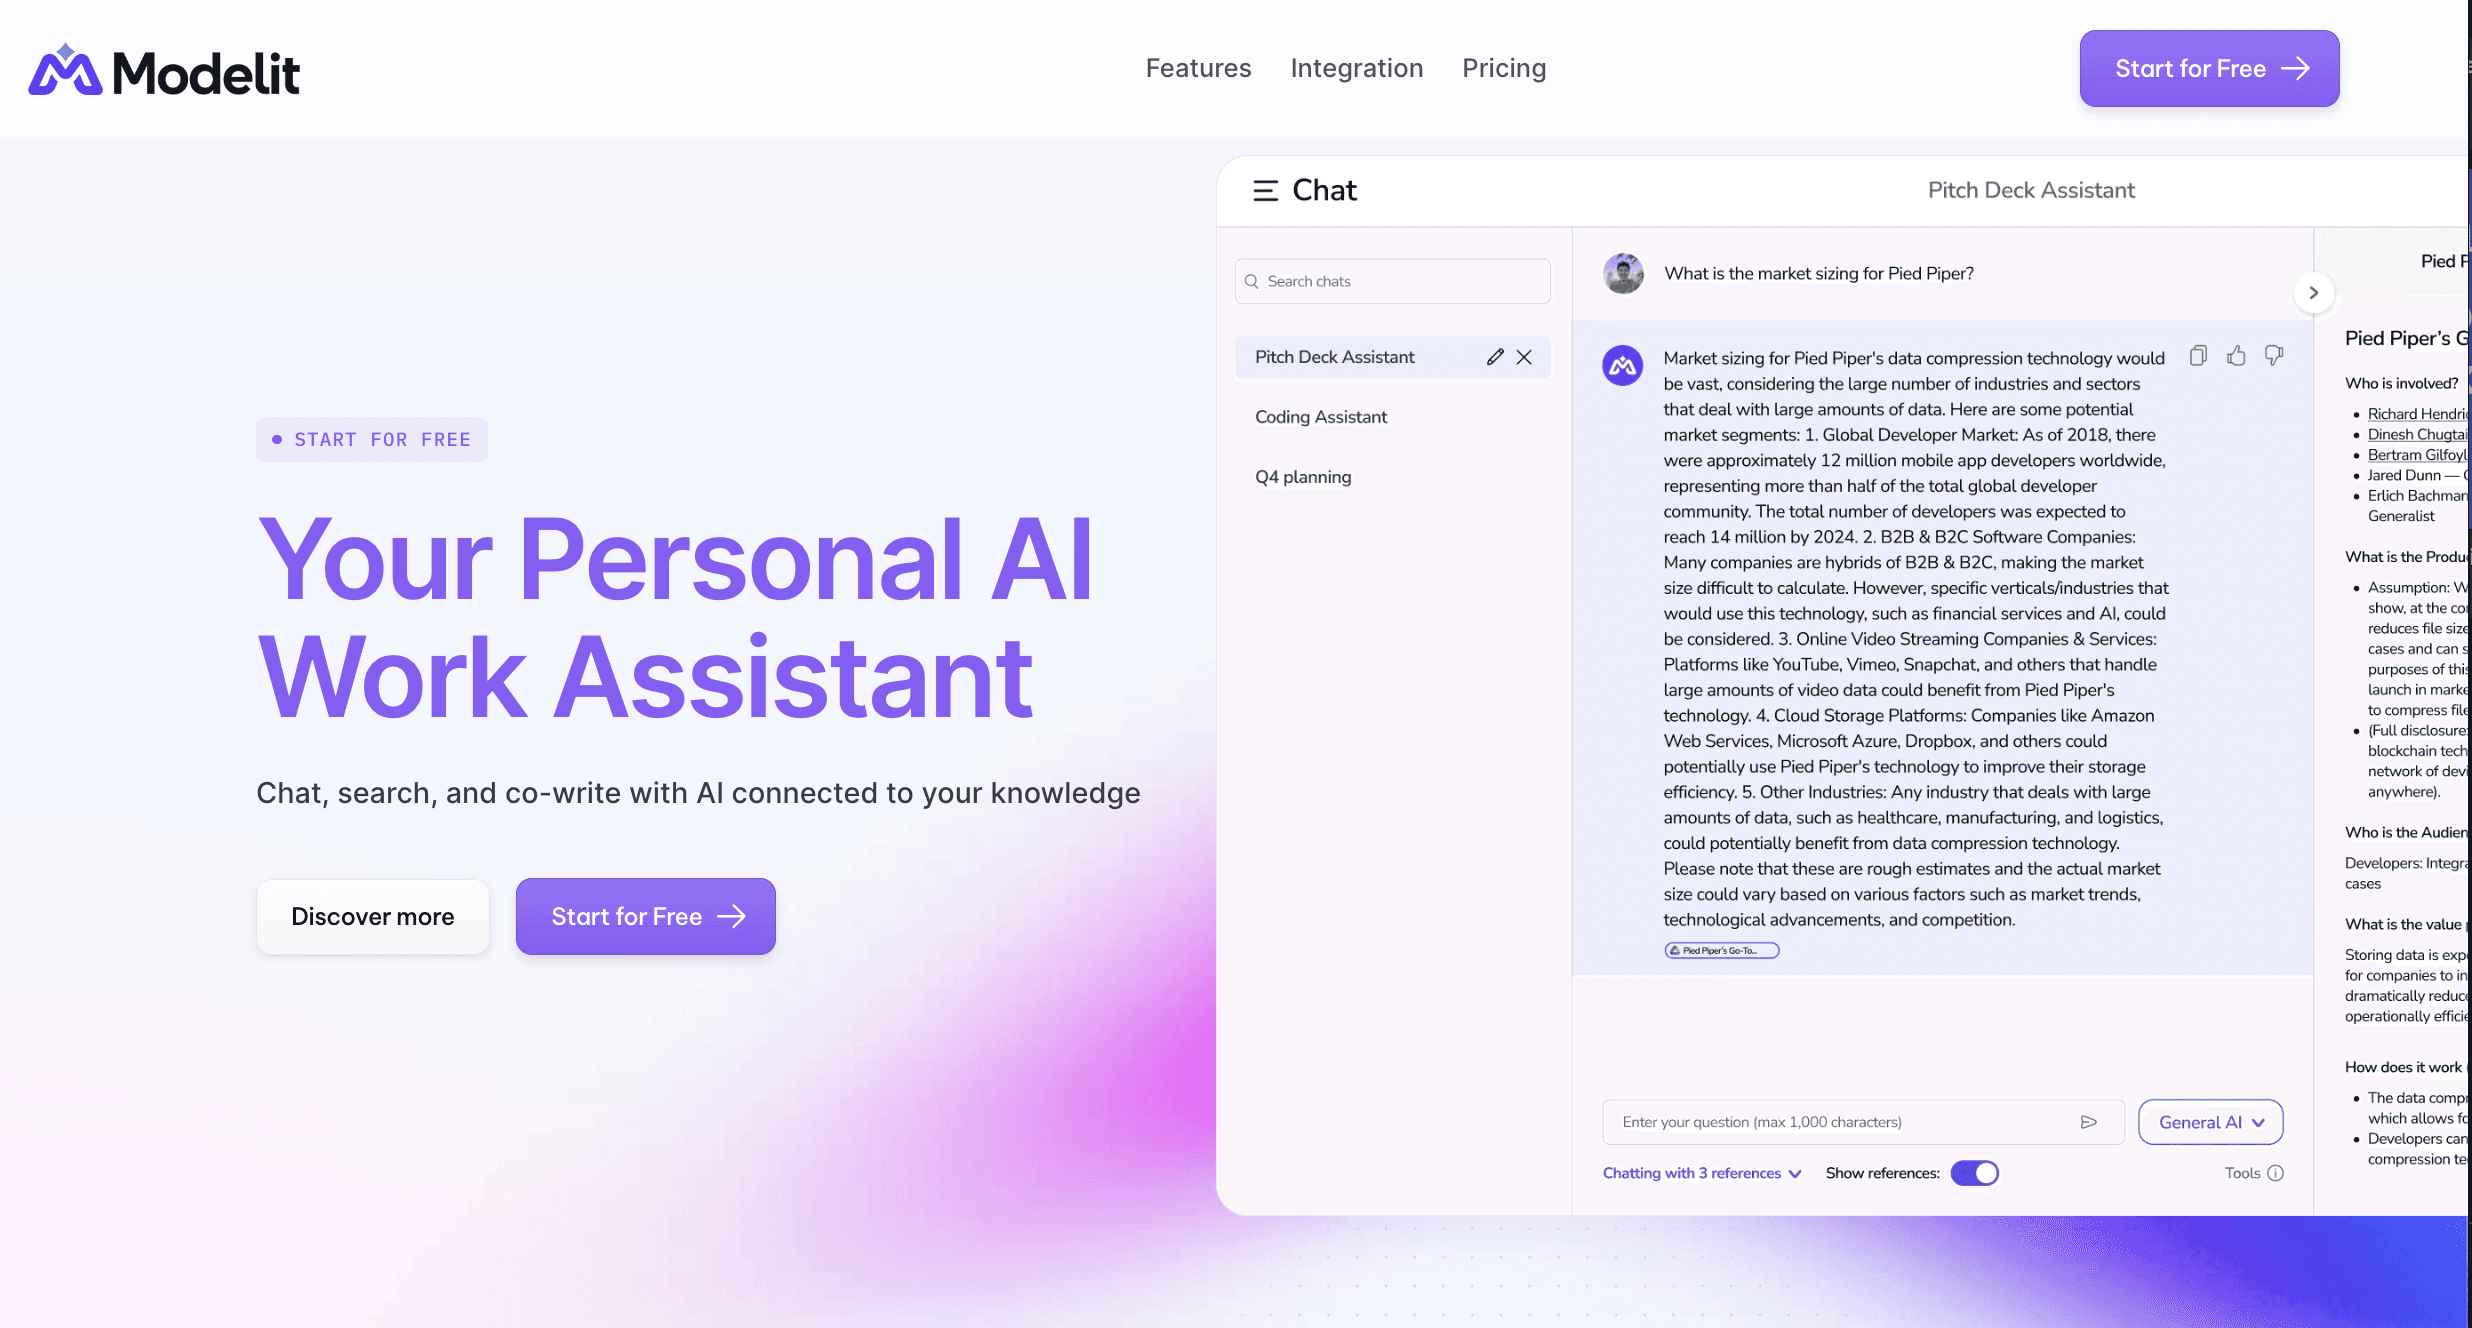Click Start for Free button
Image resolution: width=2472 pixels, height=1328 pixels.
(x=2209, y=67)
